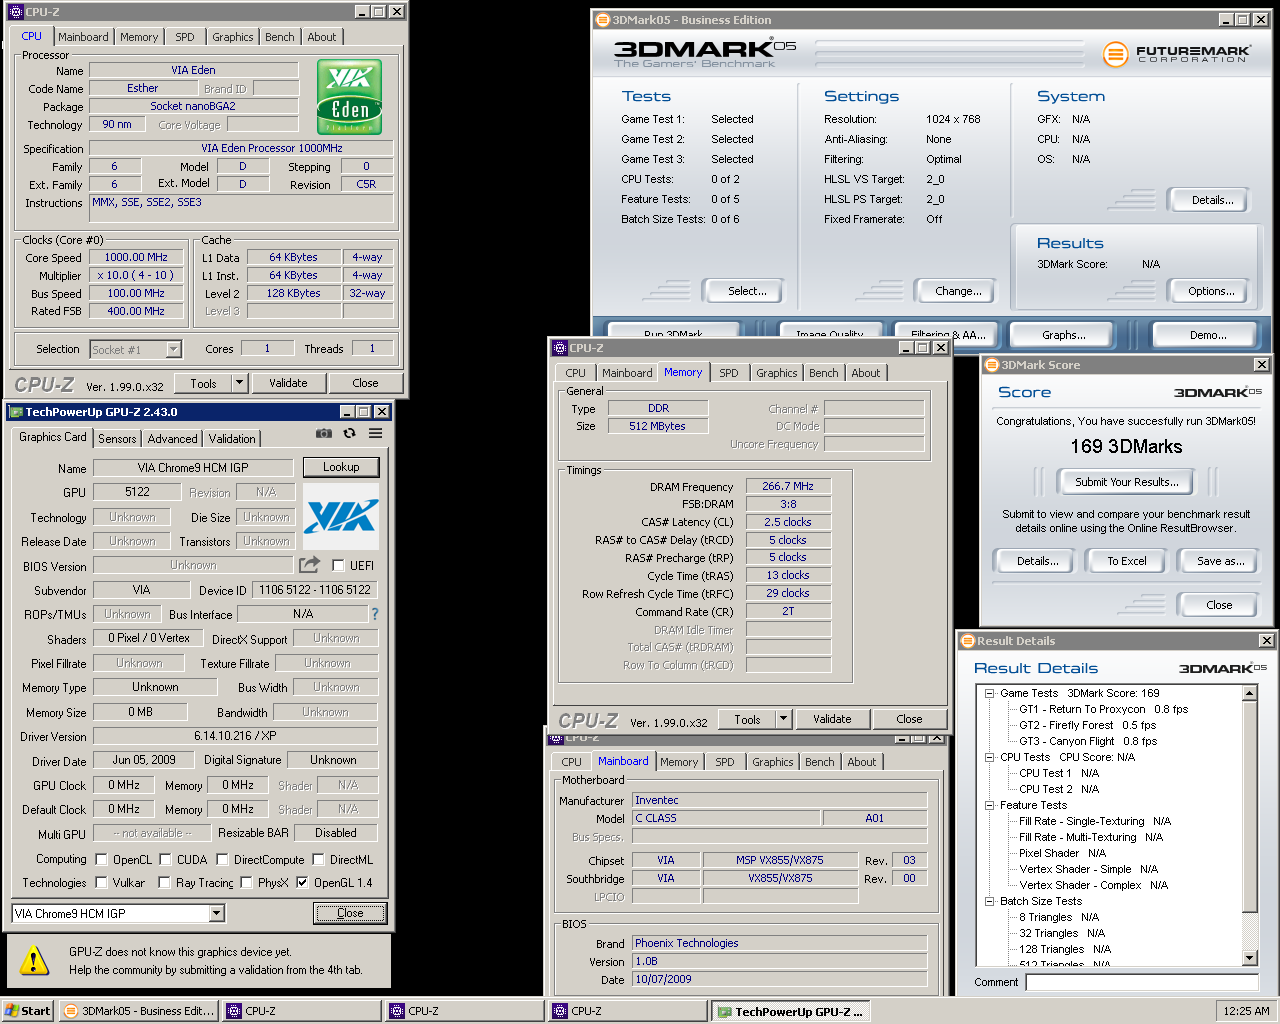Collapse the Batch Size Tests tree node
This screenshot has height=1024, width=1280.
coord(989,901)
